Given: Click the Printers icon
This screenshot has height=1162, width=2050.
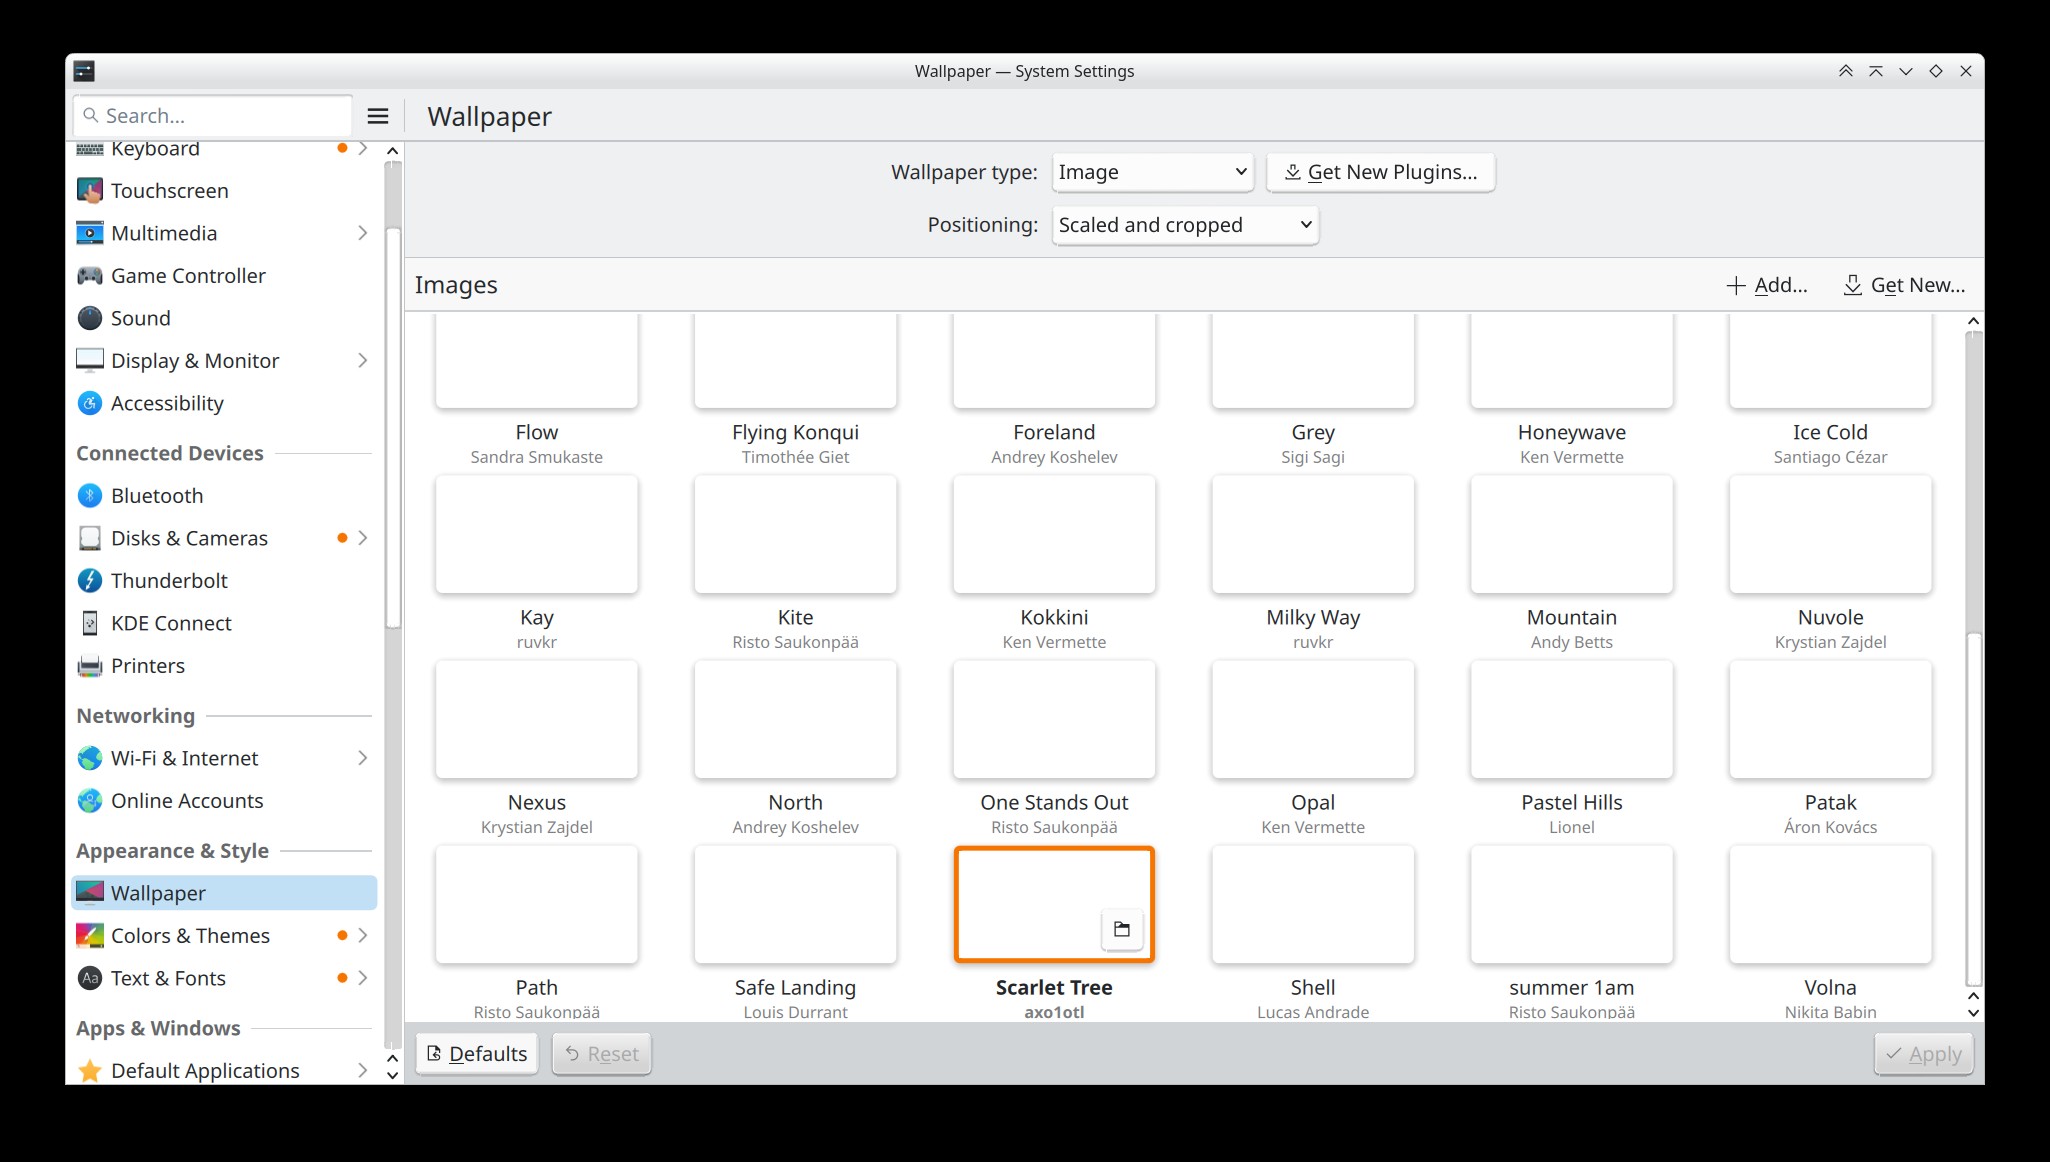Looking at the screenshot, I should point(90,665).
